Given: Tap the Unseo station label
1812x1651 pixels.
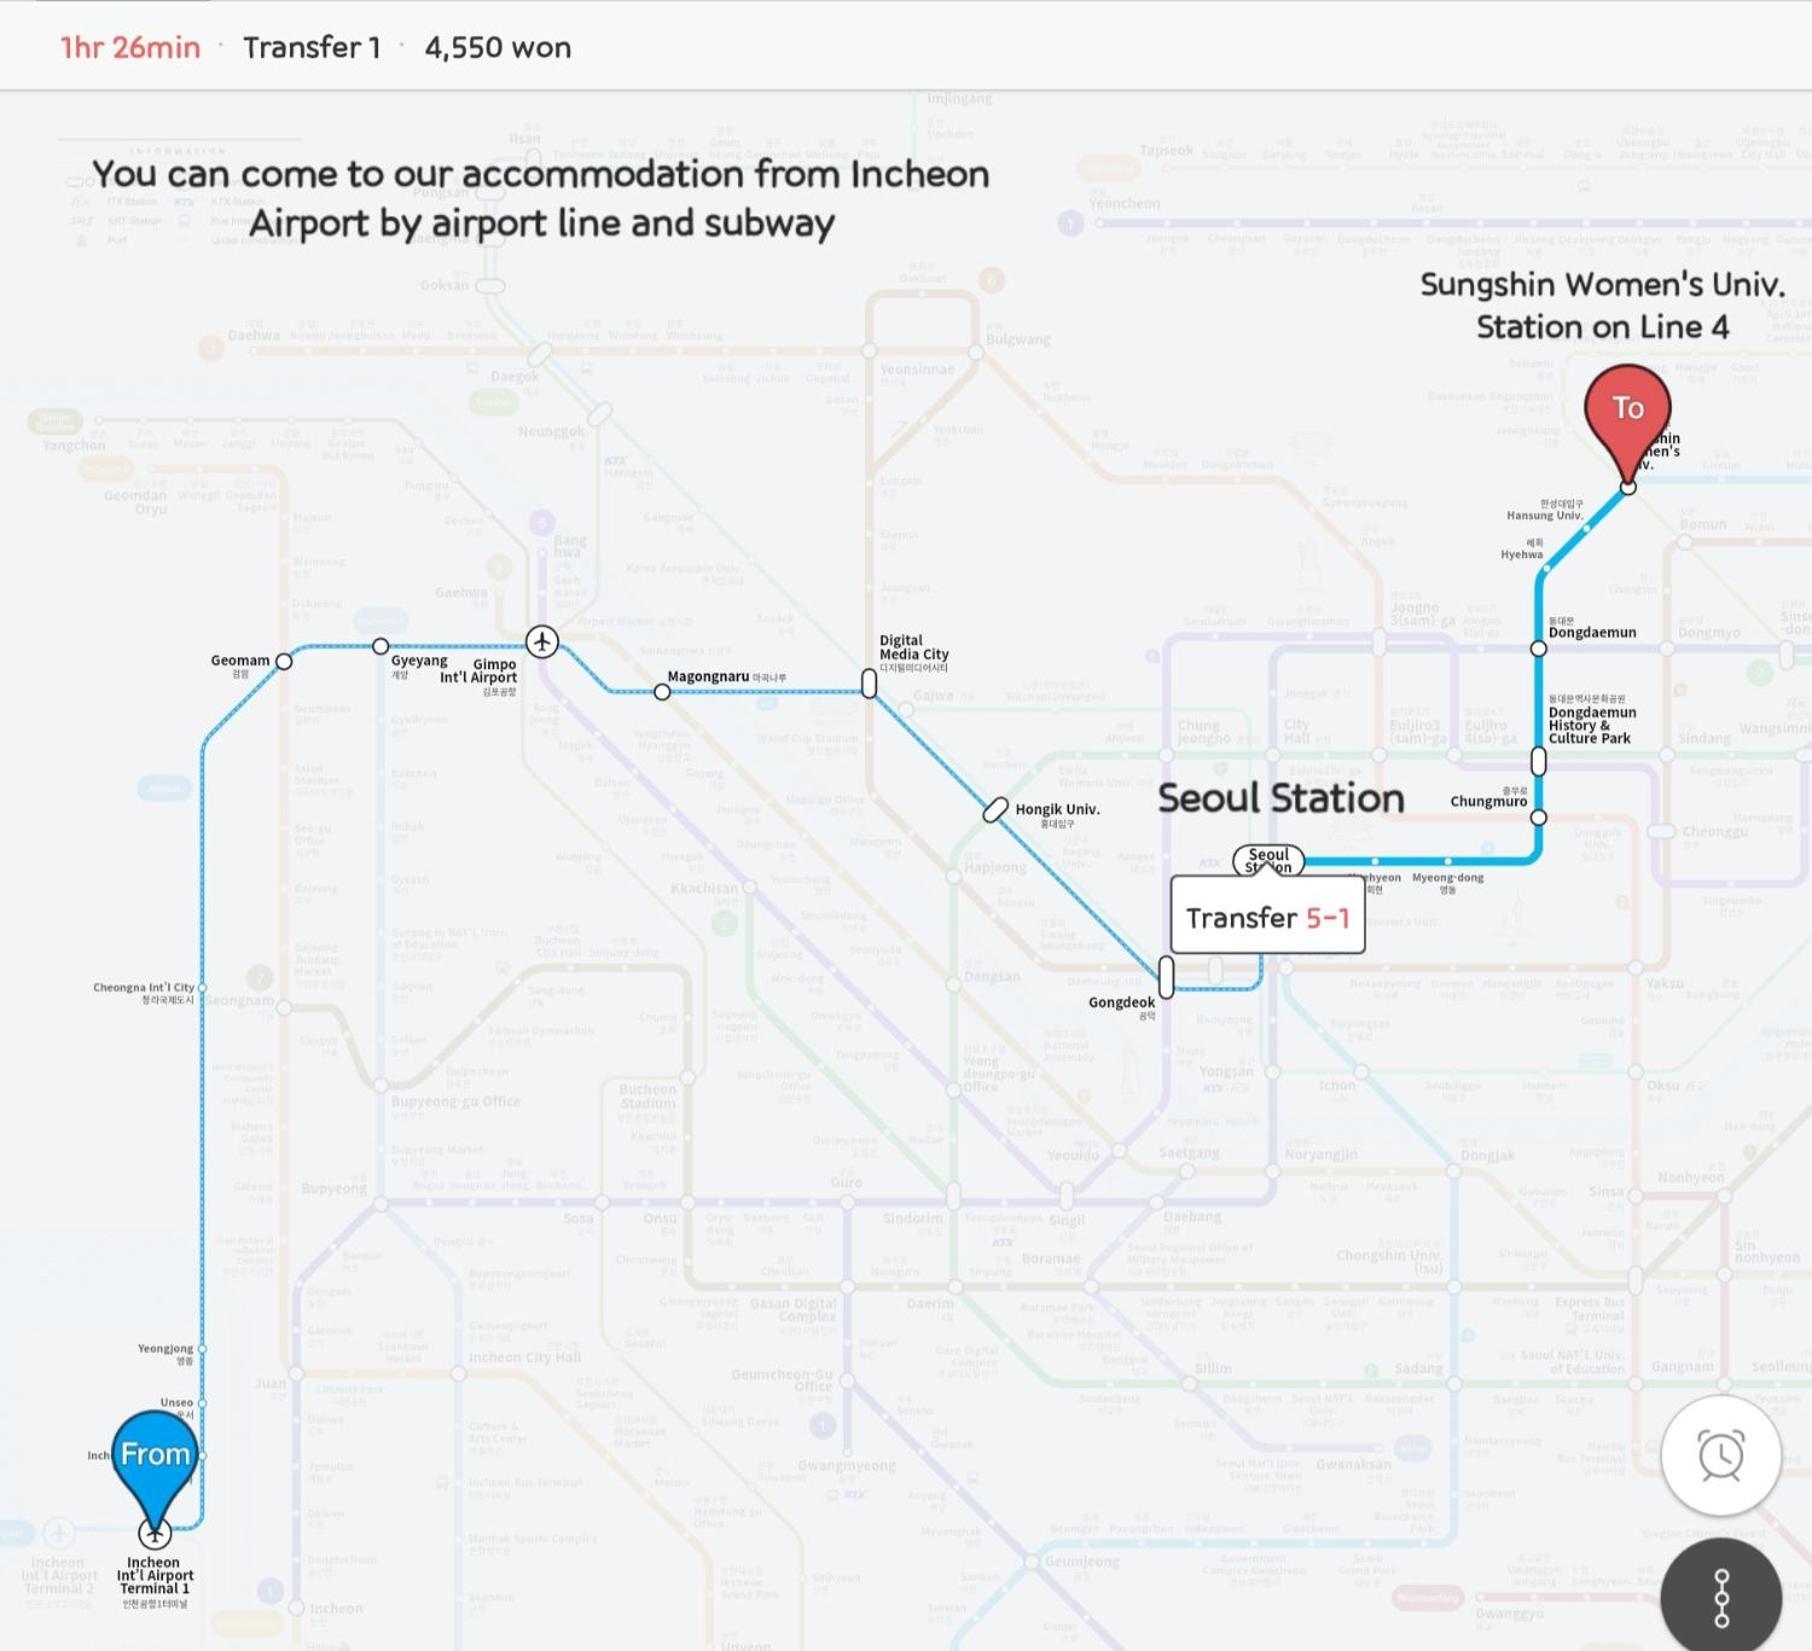Looking at the screenshot, I should point(176,1402).
